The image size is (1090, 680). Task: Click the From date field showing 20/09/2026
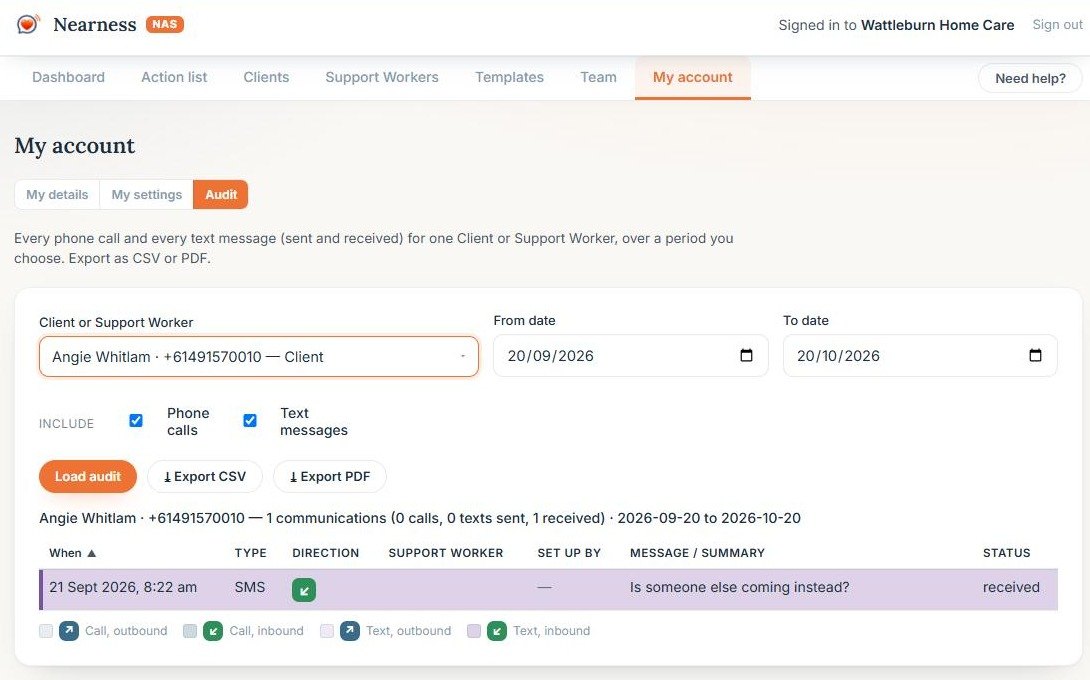click(631, 355)
